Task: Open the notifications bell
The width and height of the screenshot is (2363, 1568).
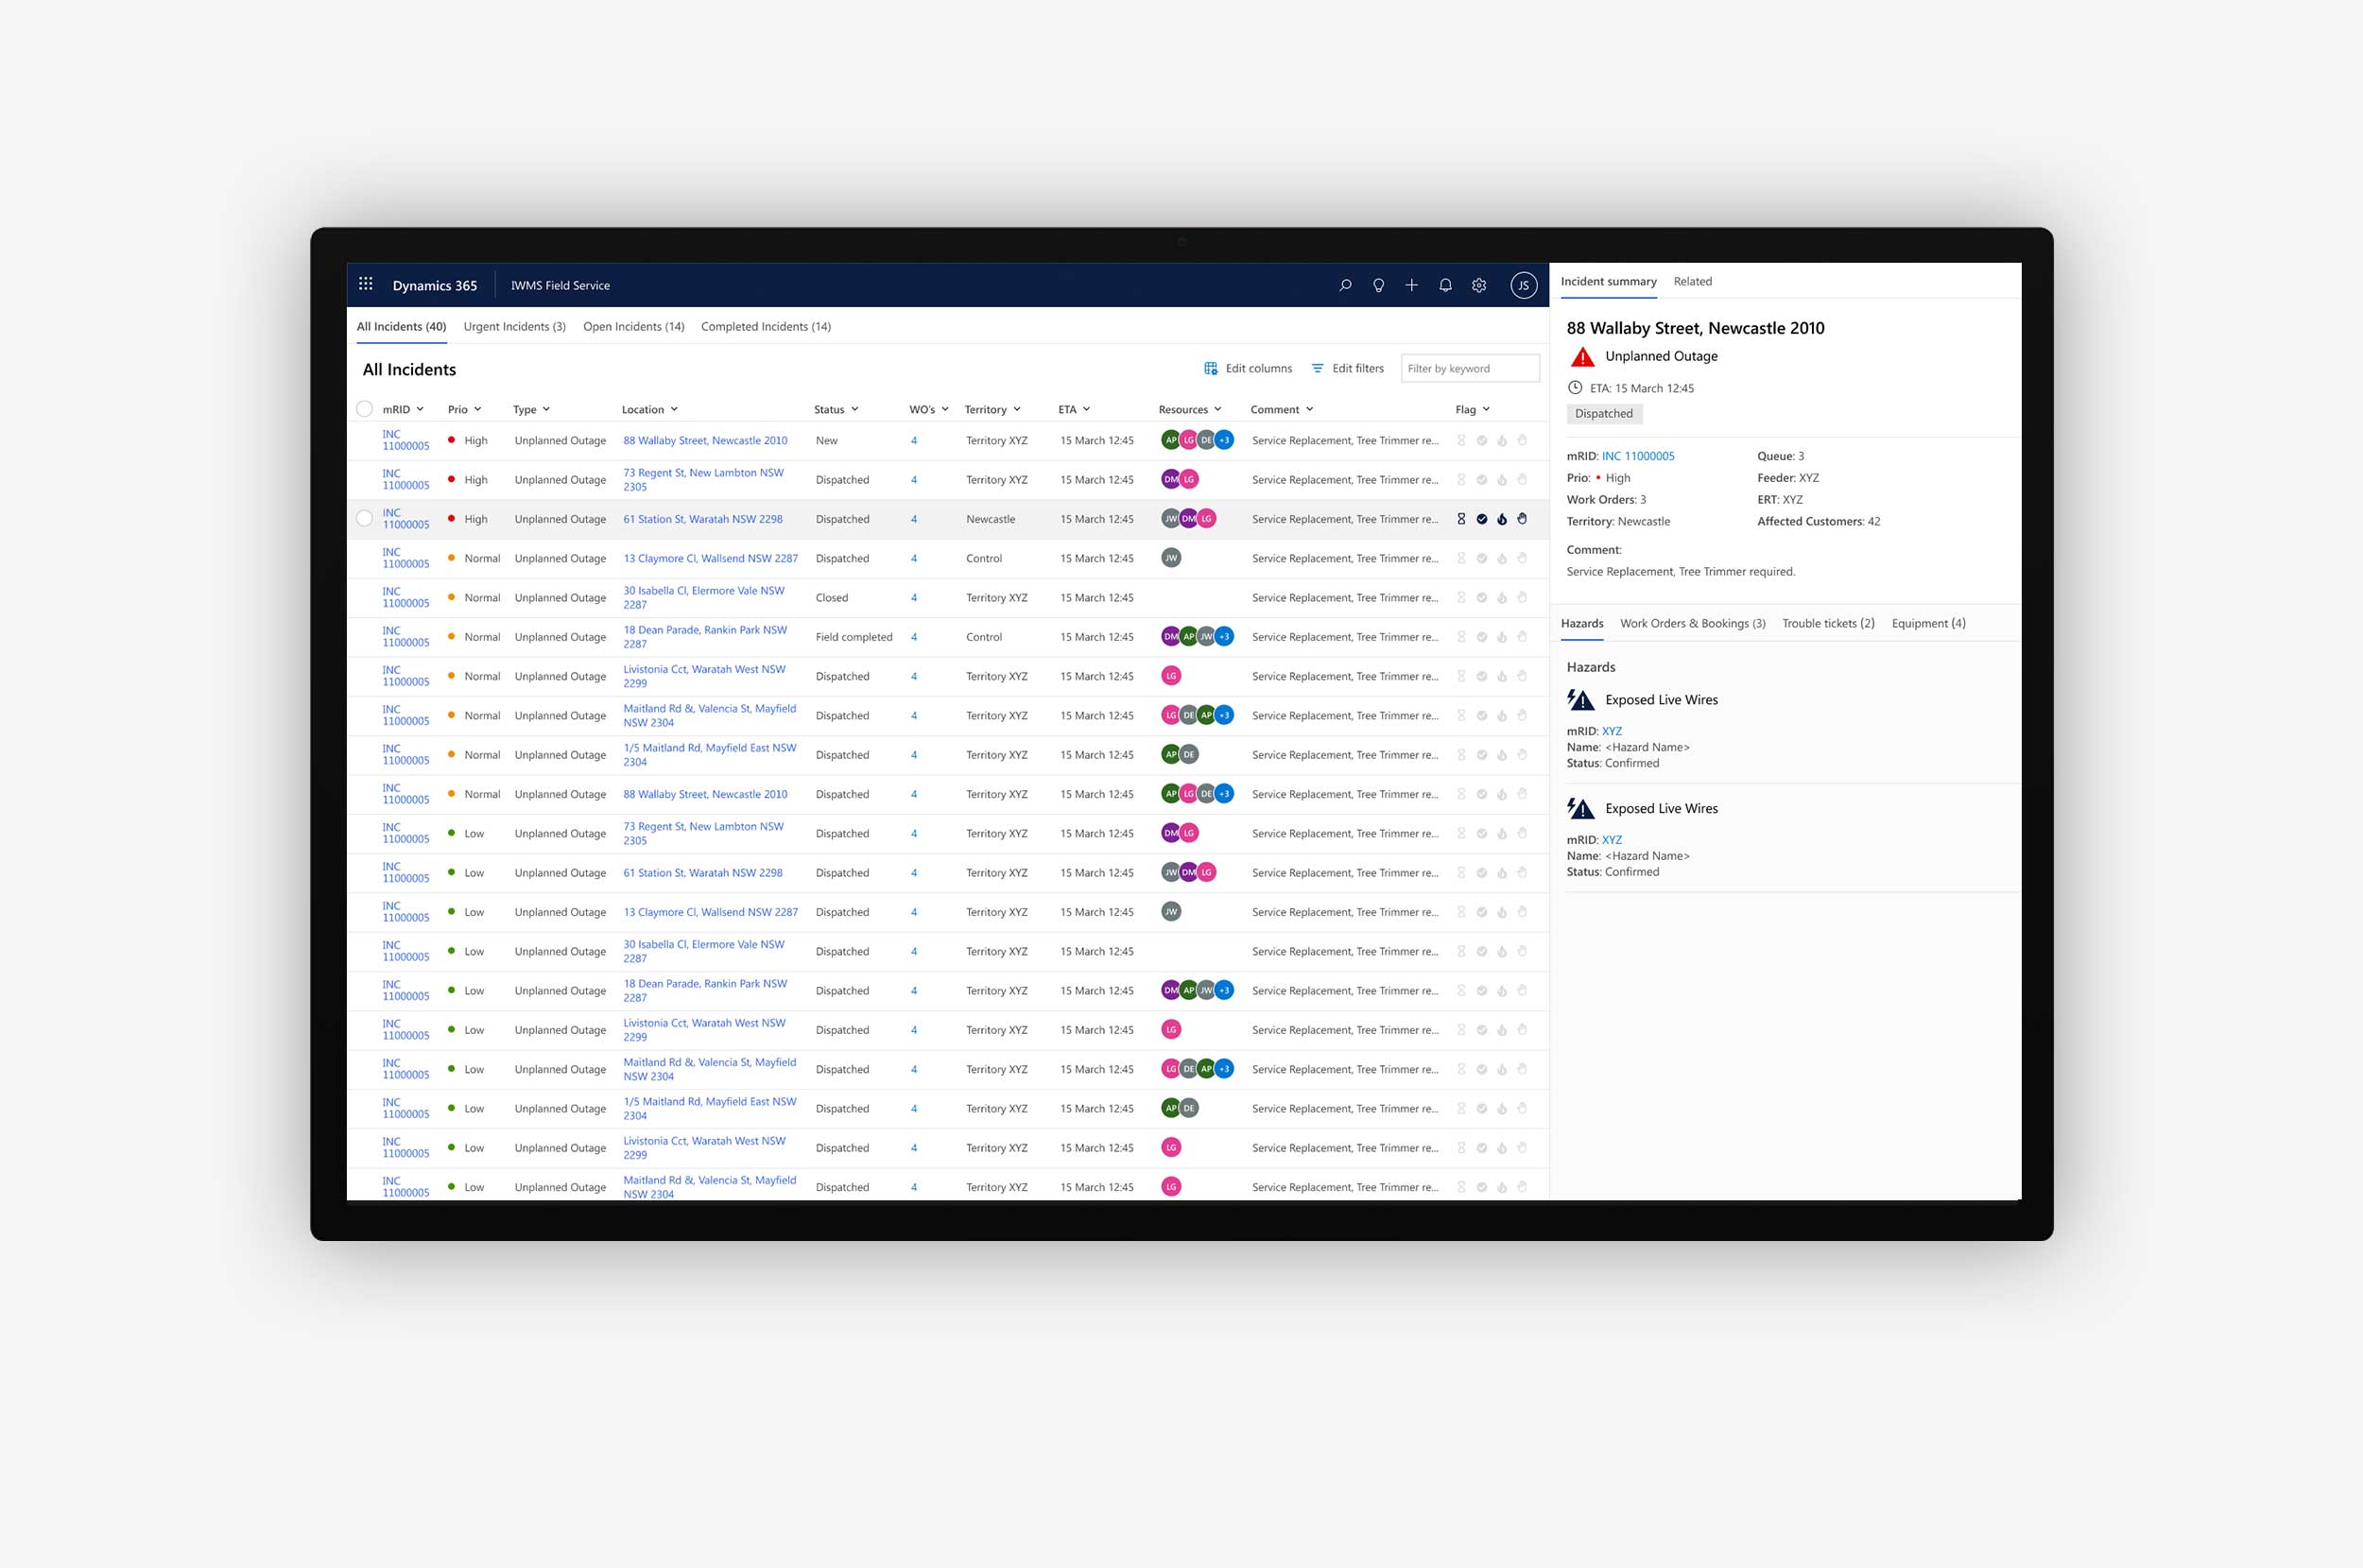Action: click(x=1445, y=285)
